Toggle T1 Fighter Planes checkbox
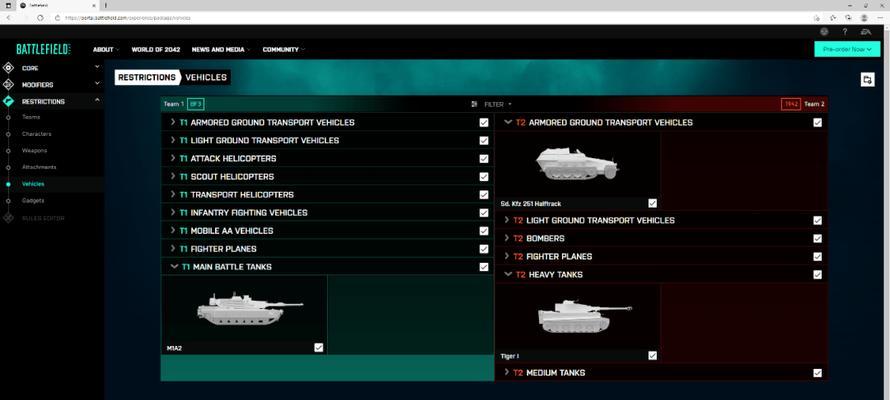 [x=484, y=249]
